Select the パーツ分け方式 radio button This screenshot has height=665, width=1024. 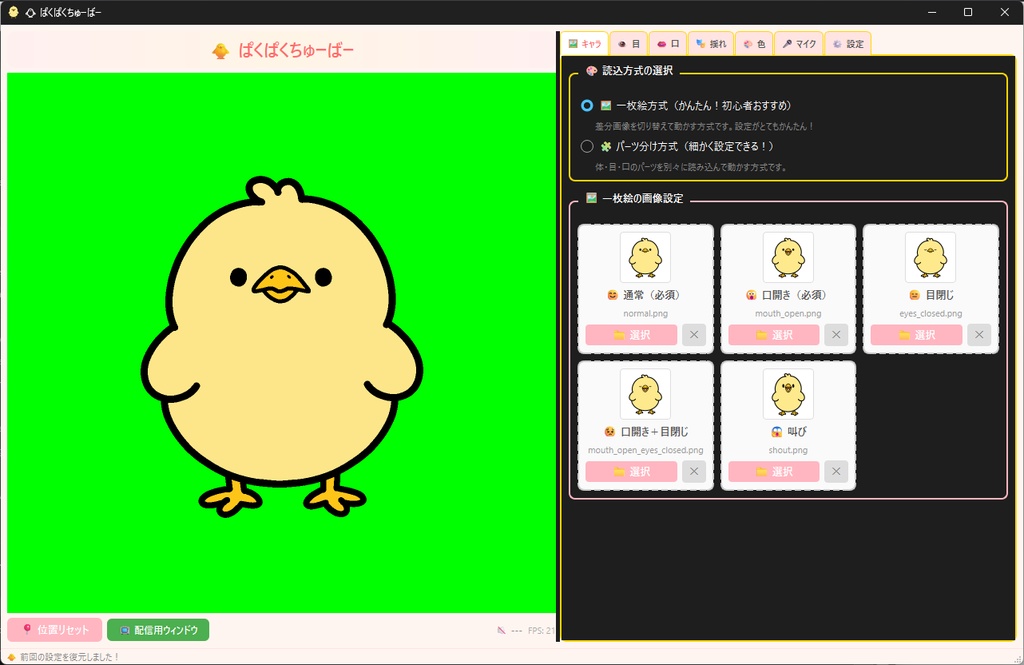[x=587, y=146]
